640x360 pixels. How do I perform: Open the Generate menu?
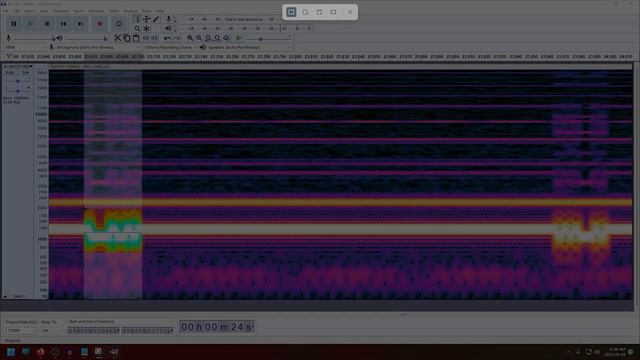97,11
